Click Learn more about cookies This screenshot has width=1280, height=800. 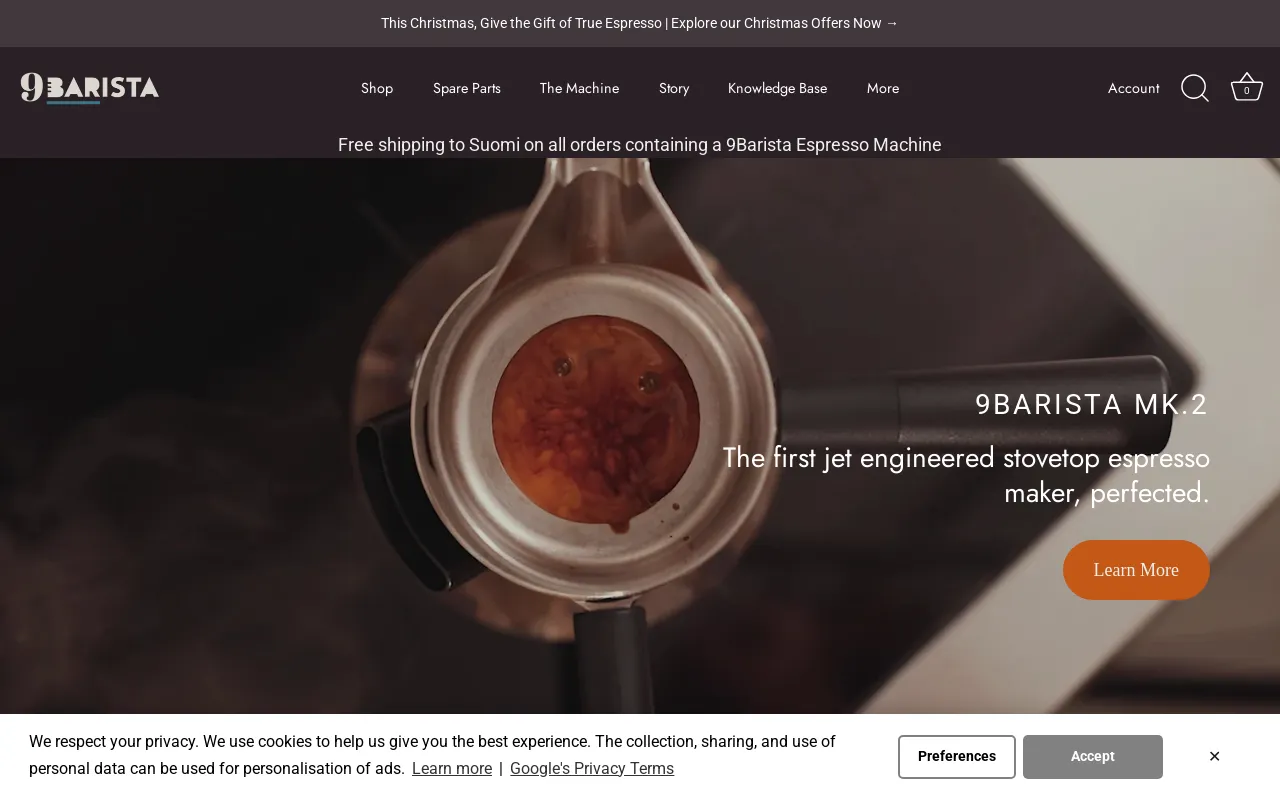(452, 768)
